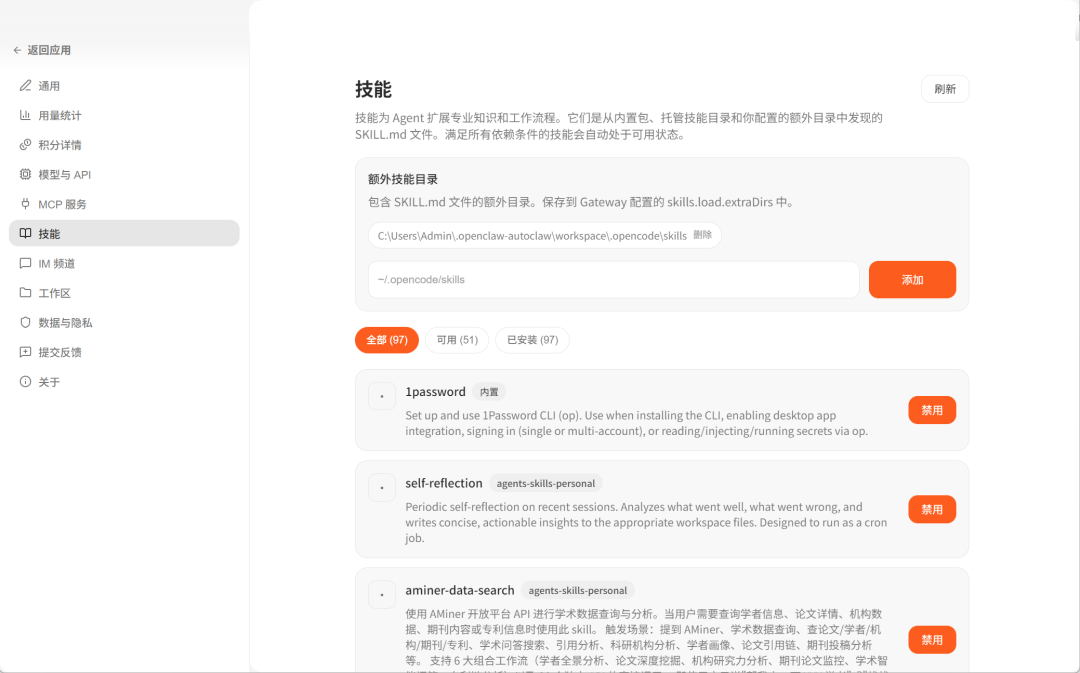
Task: Select the 全部 (97) filter tab
Action: (x=386, y=340)
